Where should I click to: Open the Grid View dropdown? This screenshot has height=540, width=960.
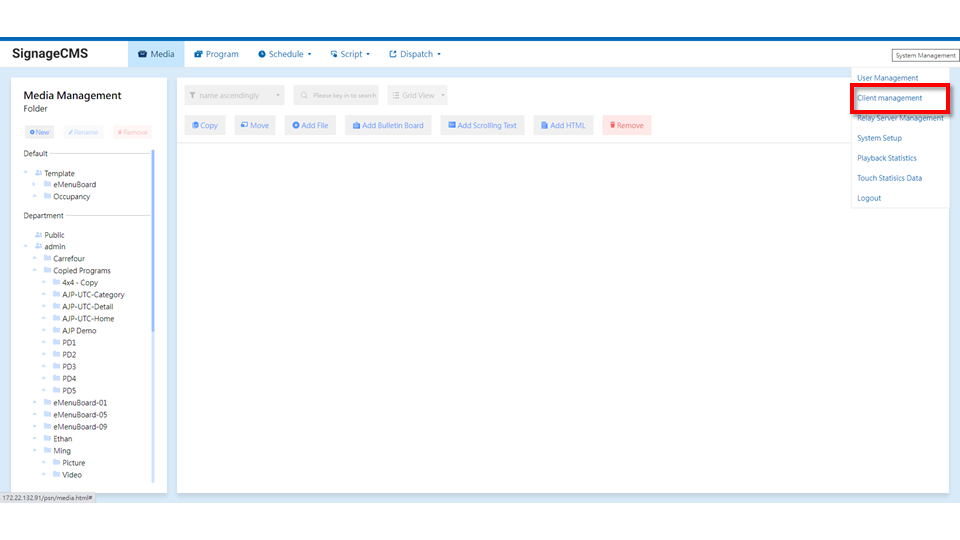[417, 95]
